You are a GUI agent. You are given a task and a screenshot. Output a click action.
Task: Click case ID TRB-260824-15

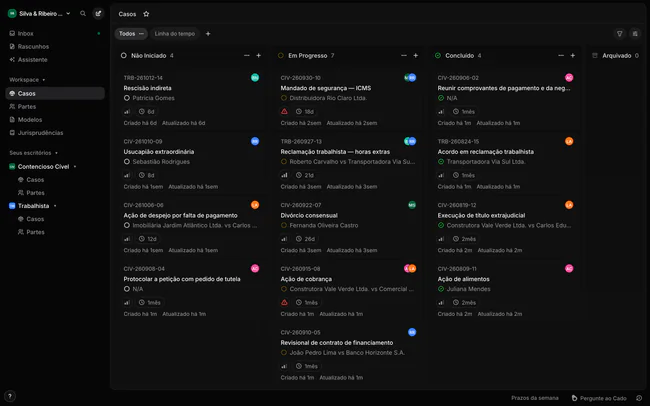pyautogui.click(x=458, y=141)
